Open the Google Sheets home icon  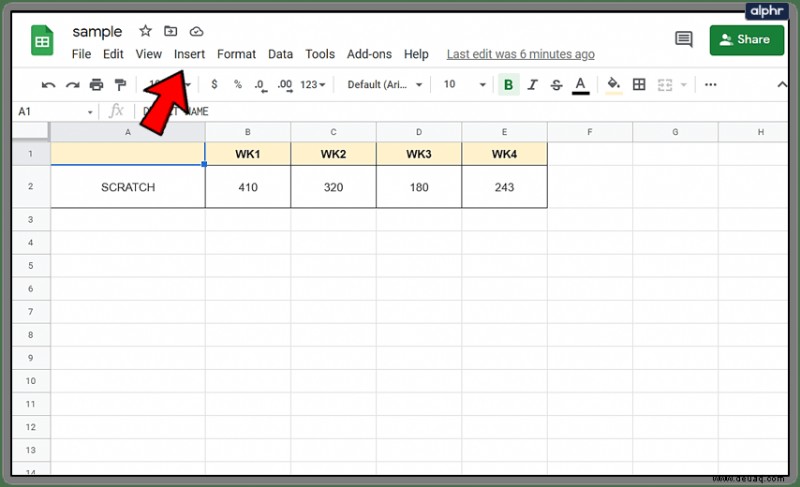pyautogui.click(x=42, y=40)
